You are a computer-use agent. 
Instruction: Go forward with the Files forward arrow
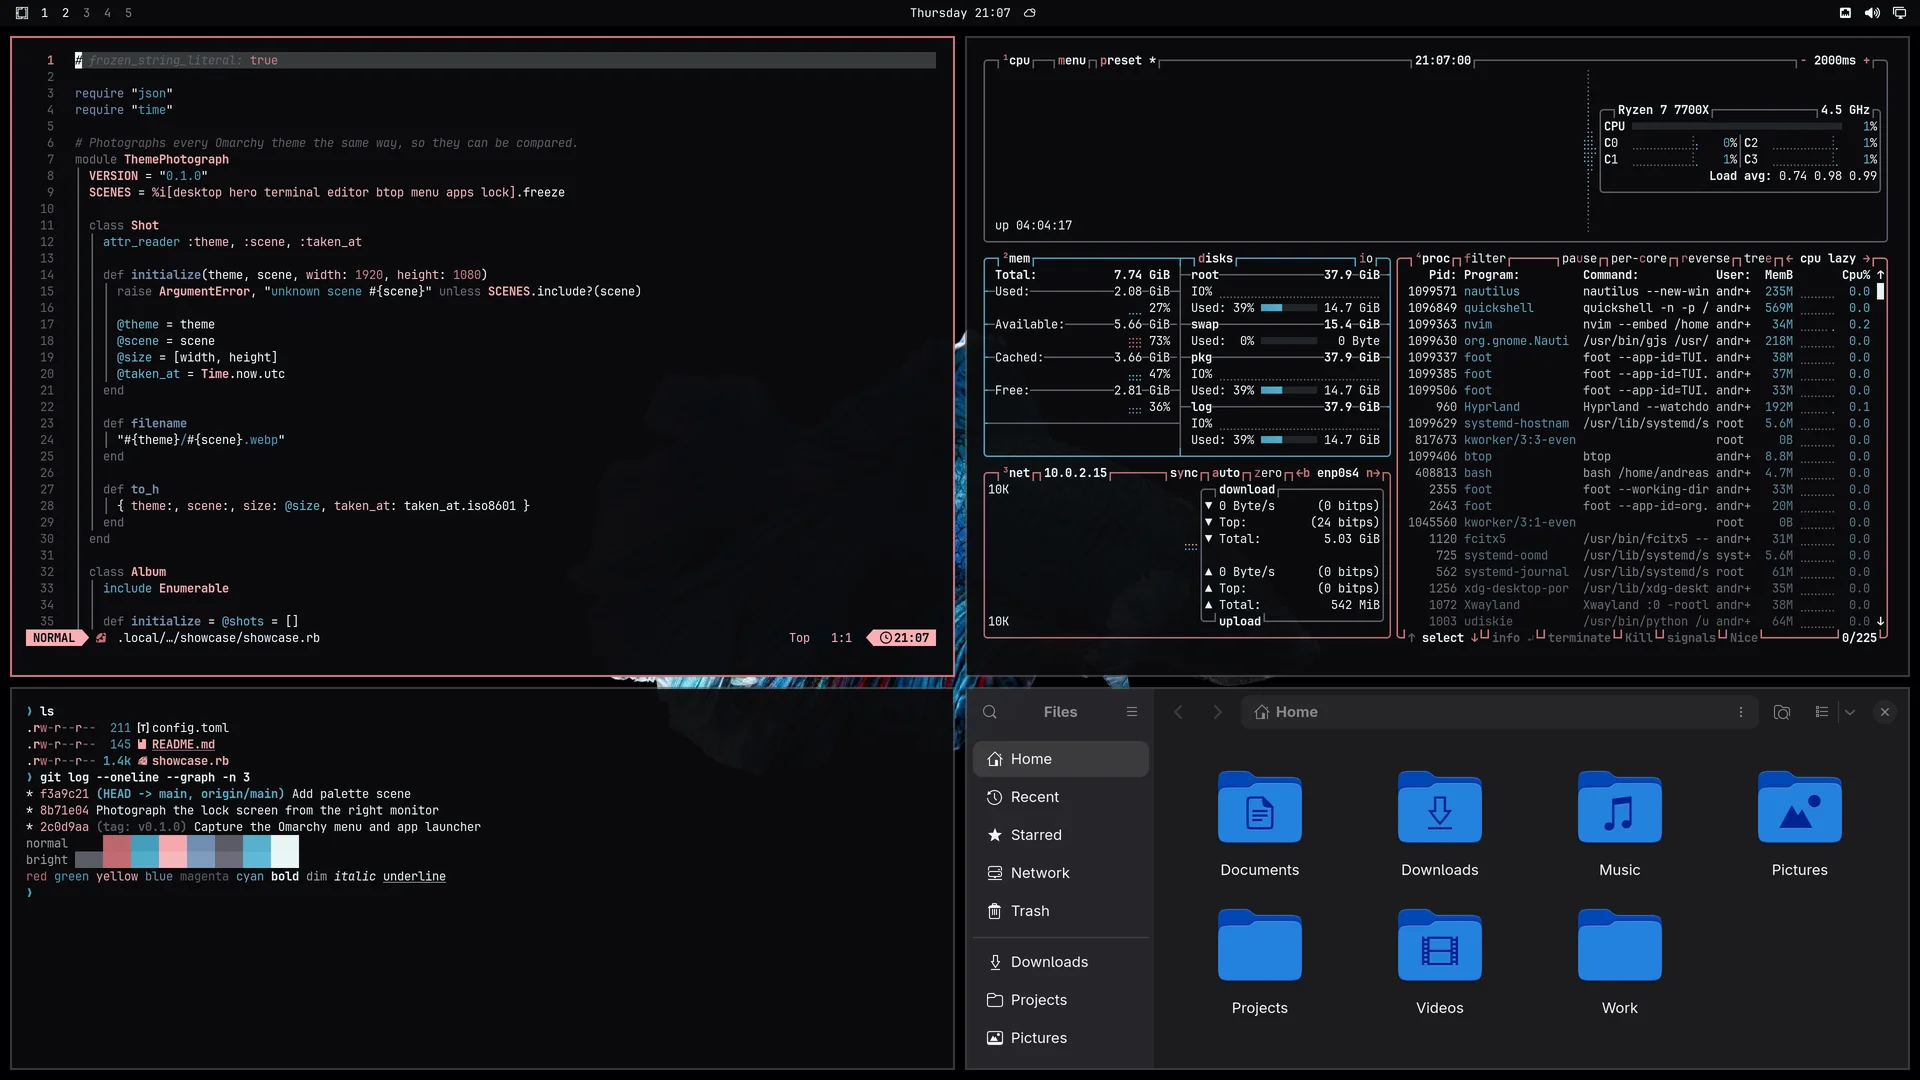click(x=1217, y=712)
